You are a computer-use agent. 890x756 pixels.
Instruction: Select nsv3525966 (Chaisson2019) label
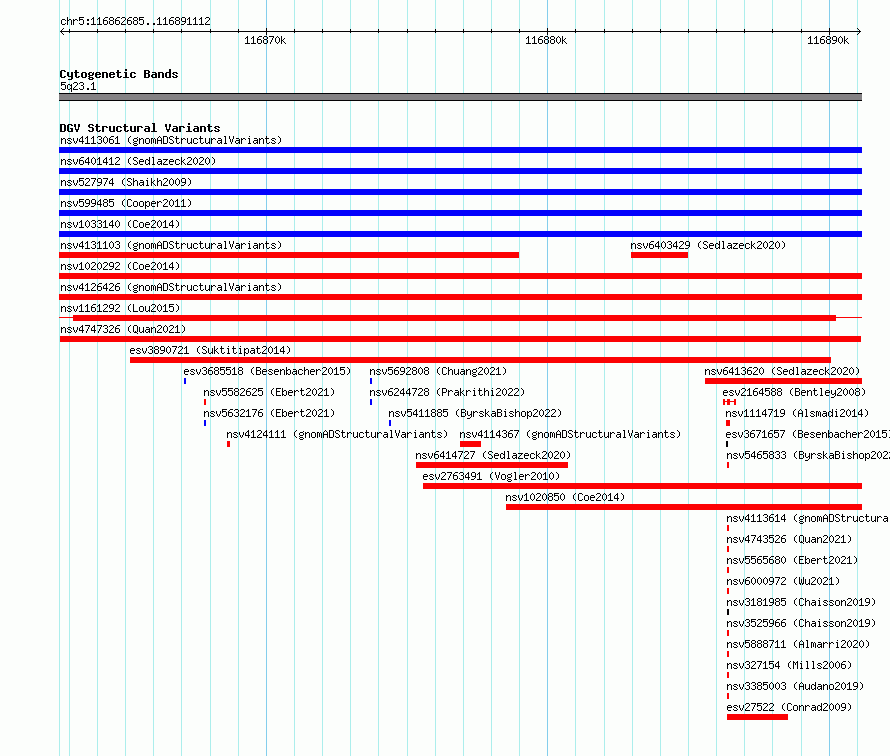pos(801,623)
